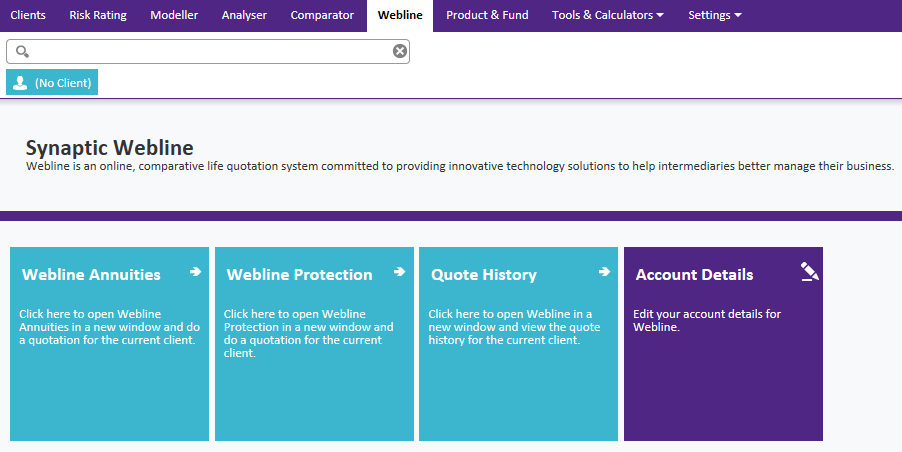This screenshot has height=452, width=902.
Task: Click the Quote History description text
Action: coord(514,327)
